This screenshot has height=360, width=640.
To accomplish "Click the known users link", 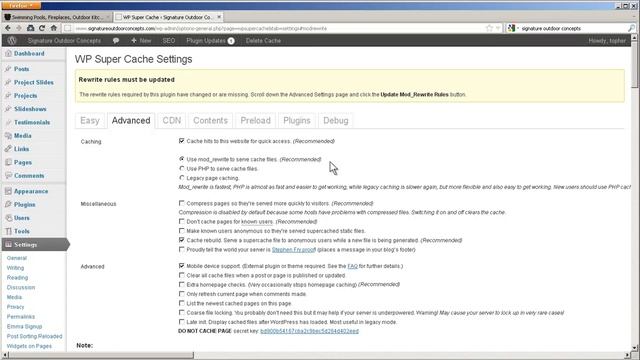I will (257, 222).
